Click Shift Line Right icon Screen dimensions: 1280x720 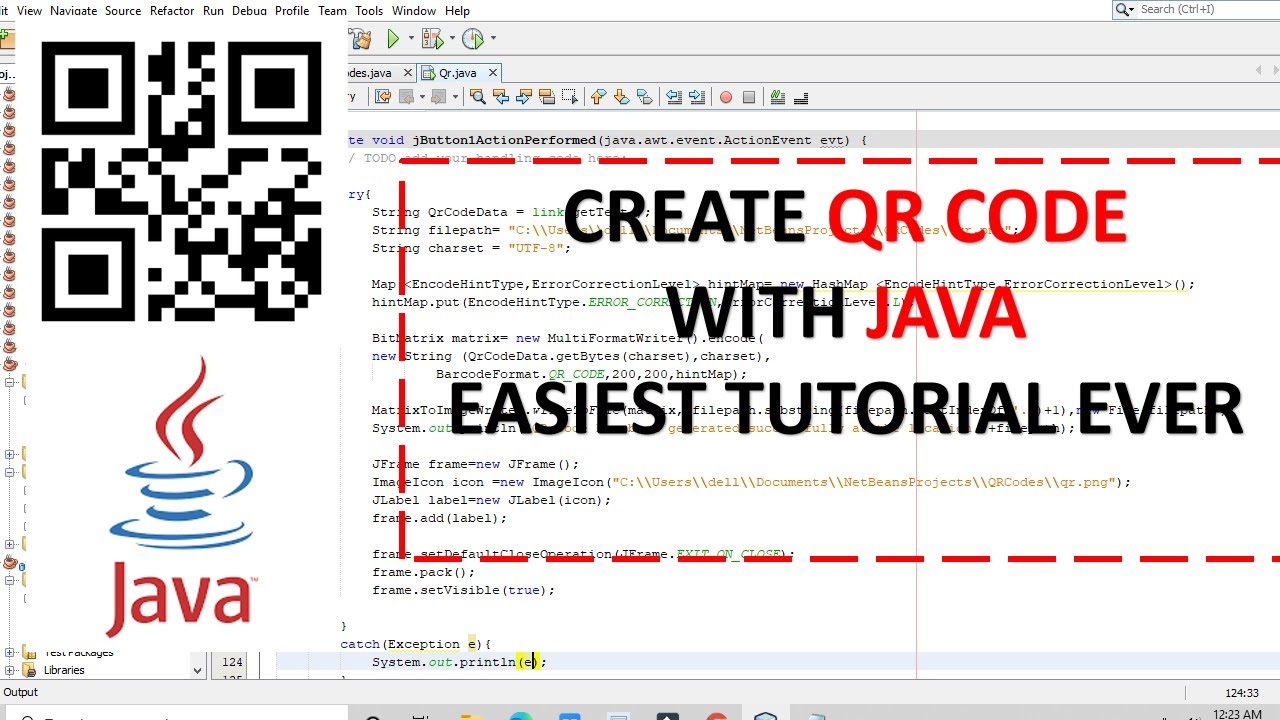tap(697, 97)
